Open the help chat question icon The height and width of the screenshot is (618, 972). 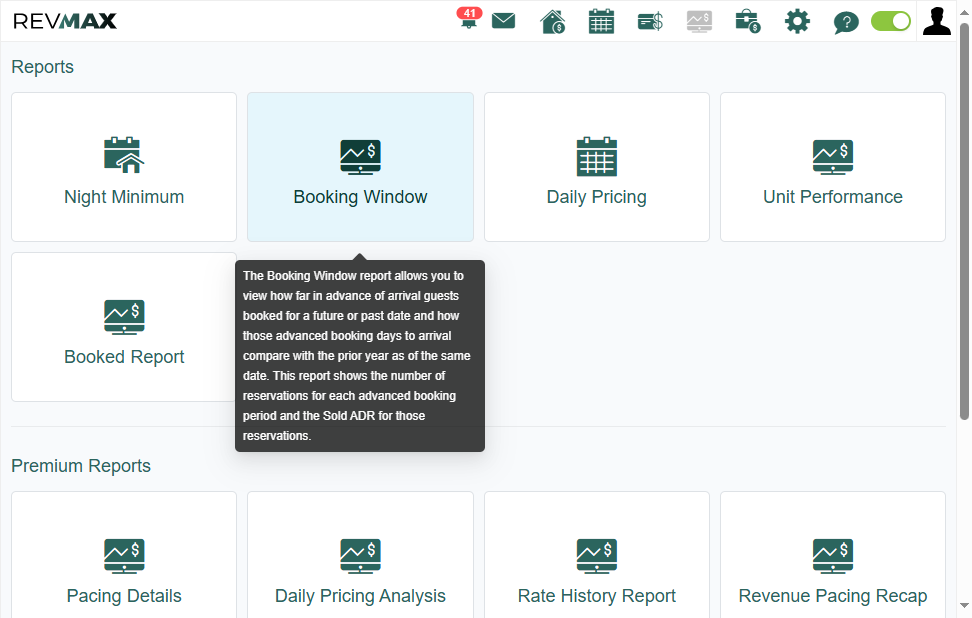pos(846,22)
